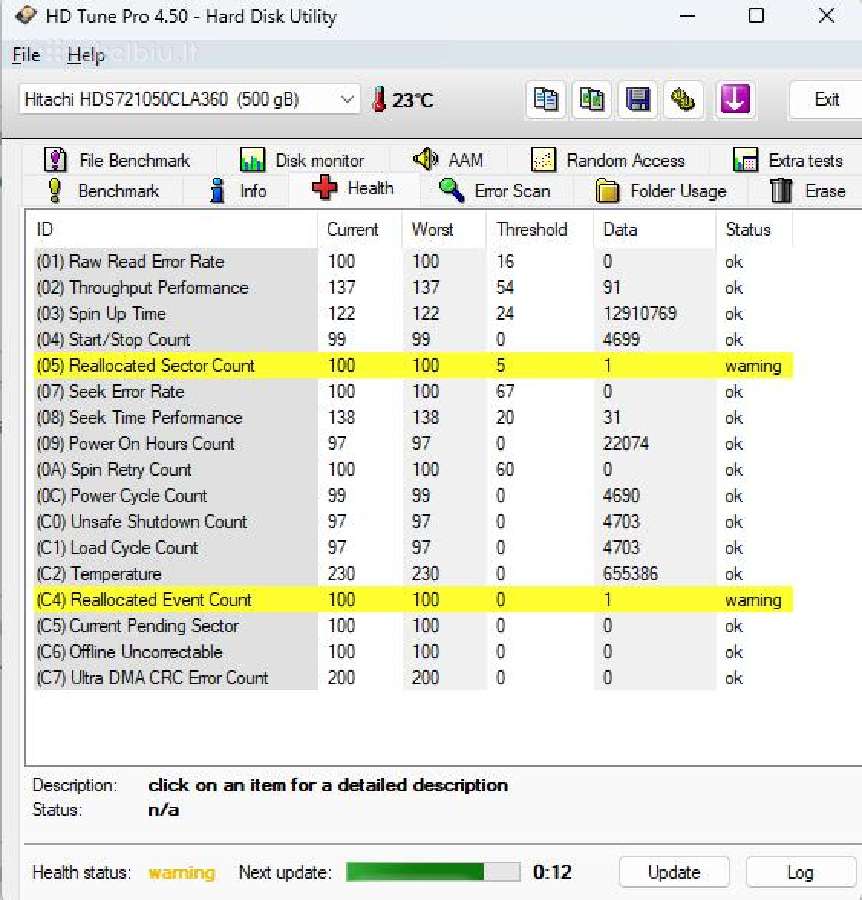The height and width of the screenshot is (900, 862).
Task: Click the Benchmark light bulb icon
Action: [x=55, y=191]
